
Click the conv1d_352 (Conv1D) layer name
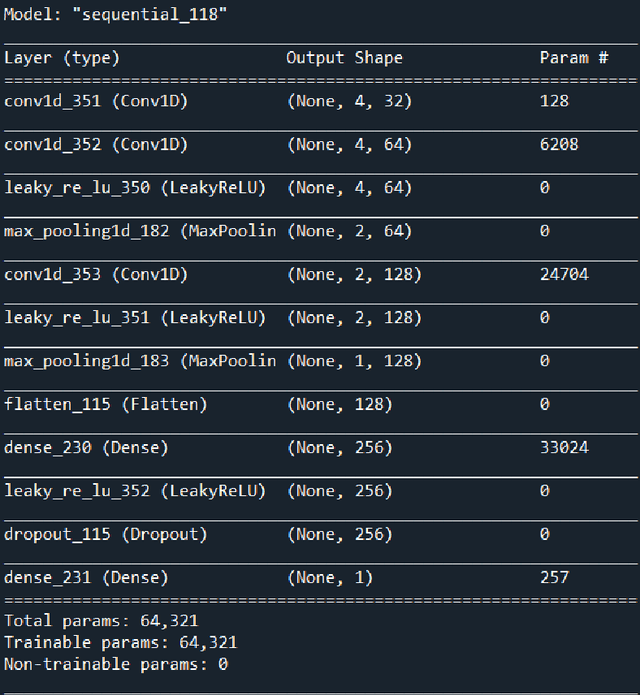96,144
